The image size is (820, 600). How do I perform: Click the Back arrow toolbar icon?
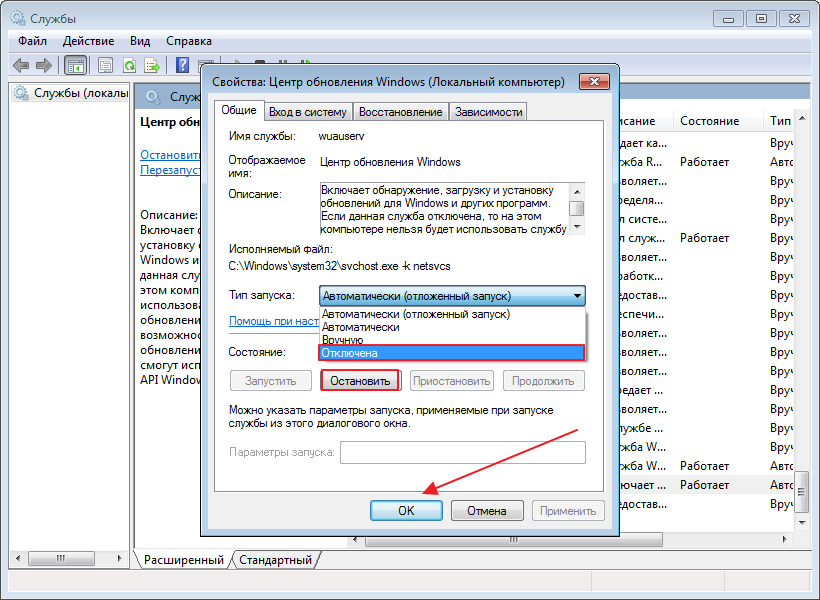(x=21, y=65)
